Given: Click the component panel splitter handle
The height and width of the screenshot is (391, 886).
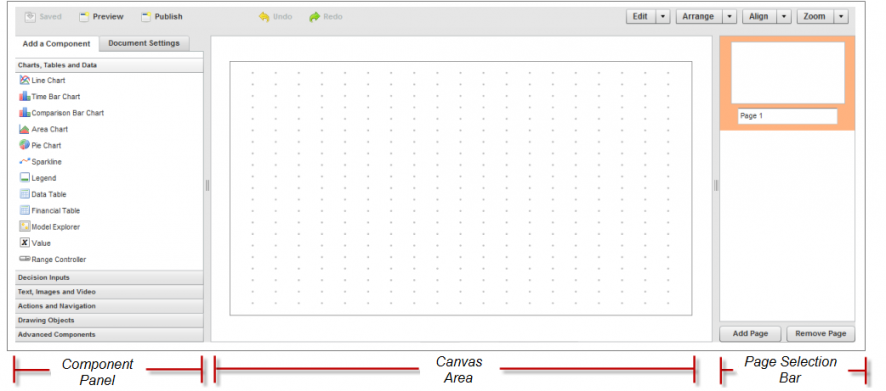Looking at the screenshot, I should point(207,185).
